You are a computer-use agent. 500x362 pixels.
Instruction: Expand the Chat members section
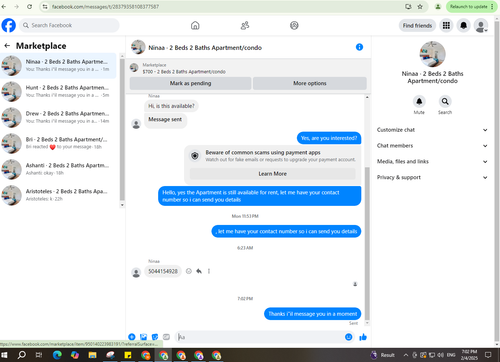point(432,146)
